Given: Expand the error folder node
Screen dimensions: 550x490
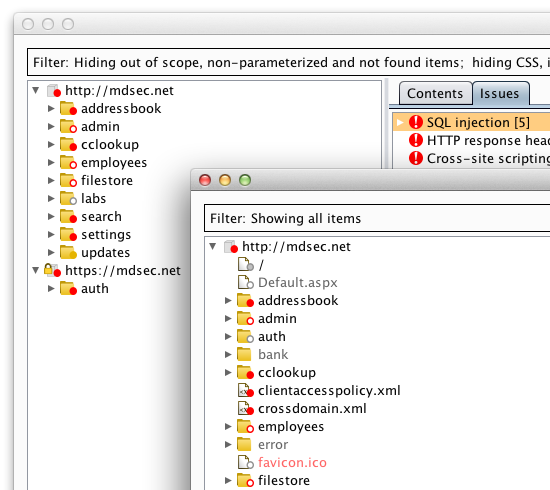Looking at the screenshot, I should click(228, 444).
